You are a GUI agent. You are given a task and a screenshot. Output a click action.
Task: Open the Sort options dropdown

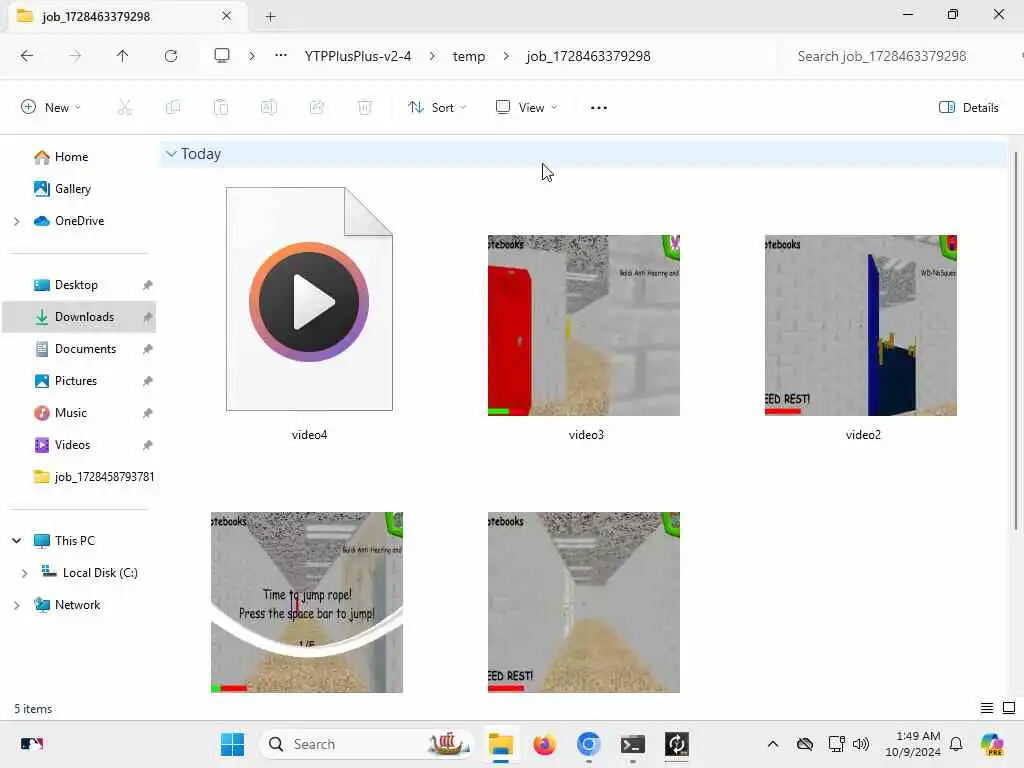click(437, 108)
